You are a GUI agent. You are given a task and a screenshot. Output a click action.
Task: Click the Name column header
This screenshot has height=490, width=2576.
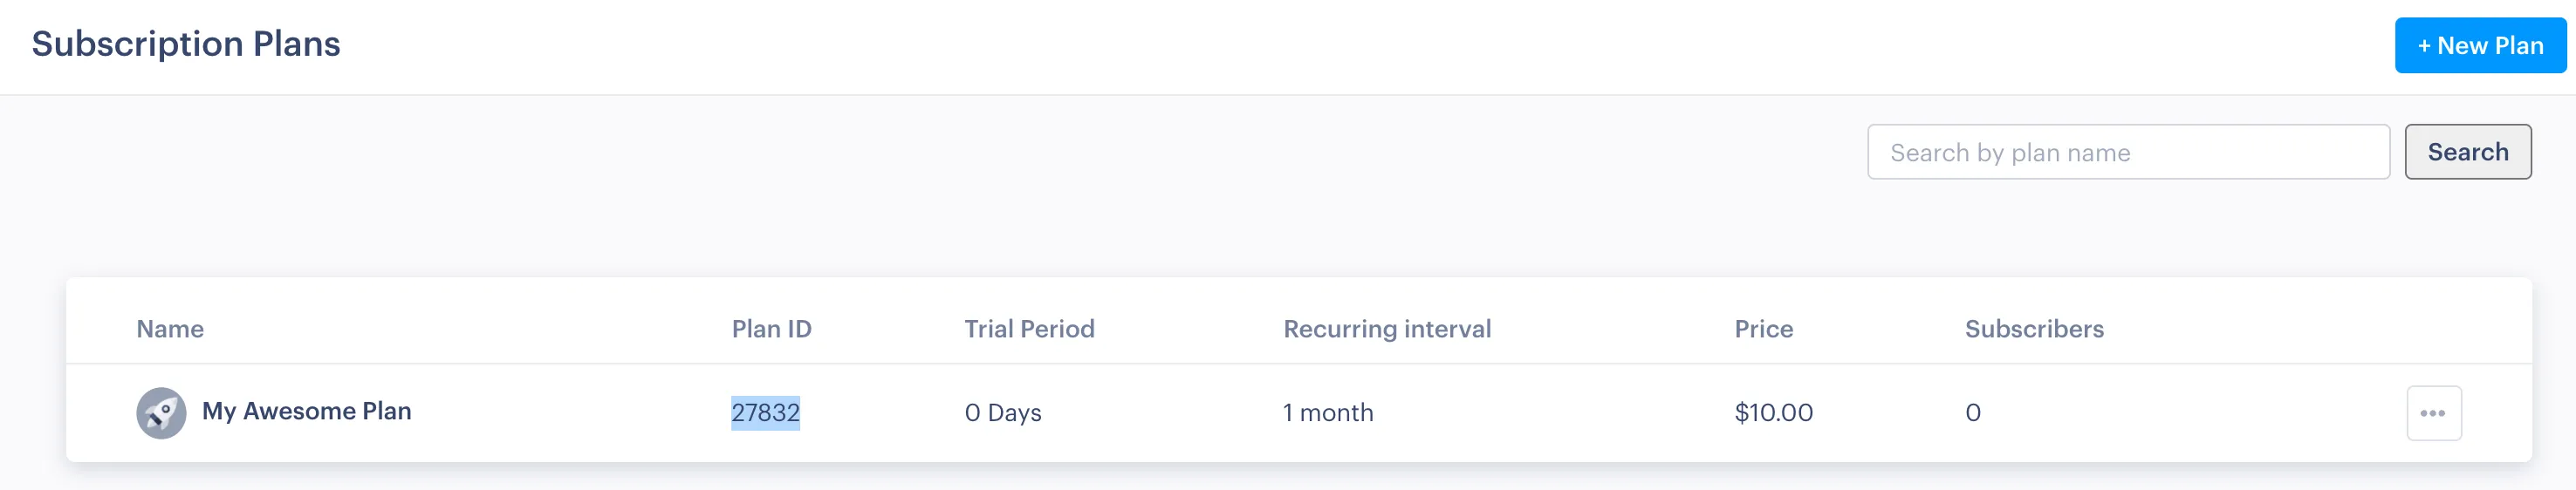pos(170,329)
